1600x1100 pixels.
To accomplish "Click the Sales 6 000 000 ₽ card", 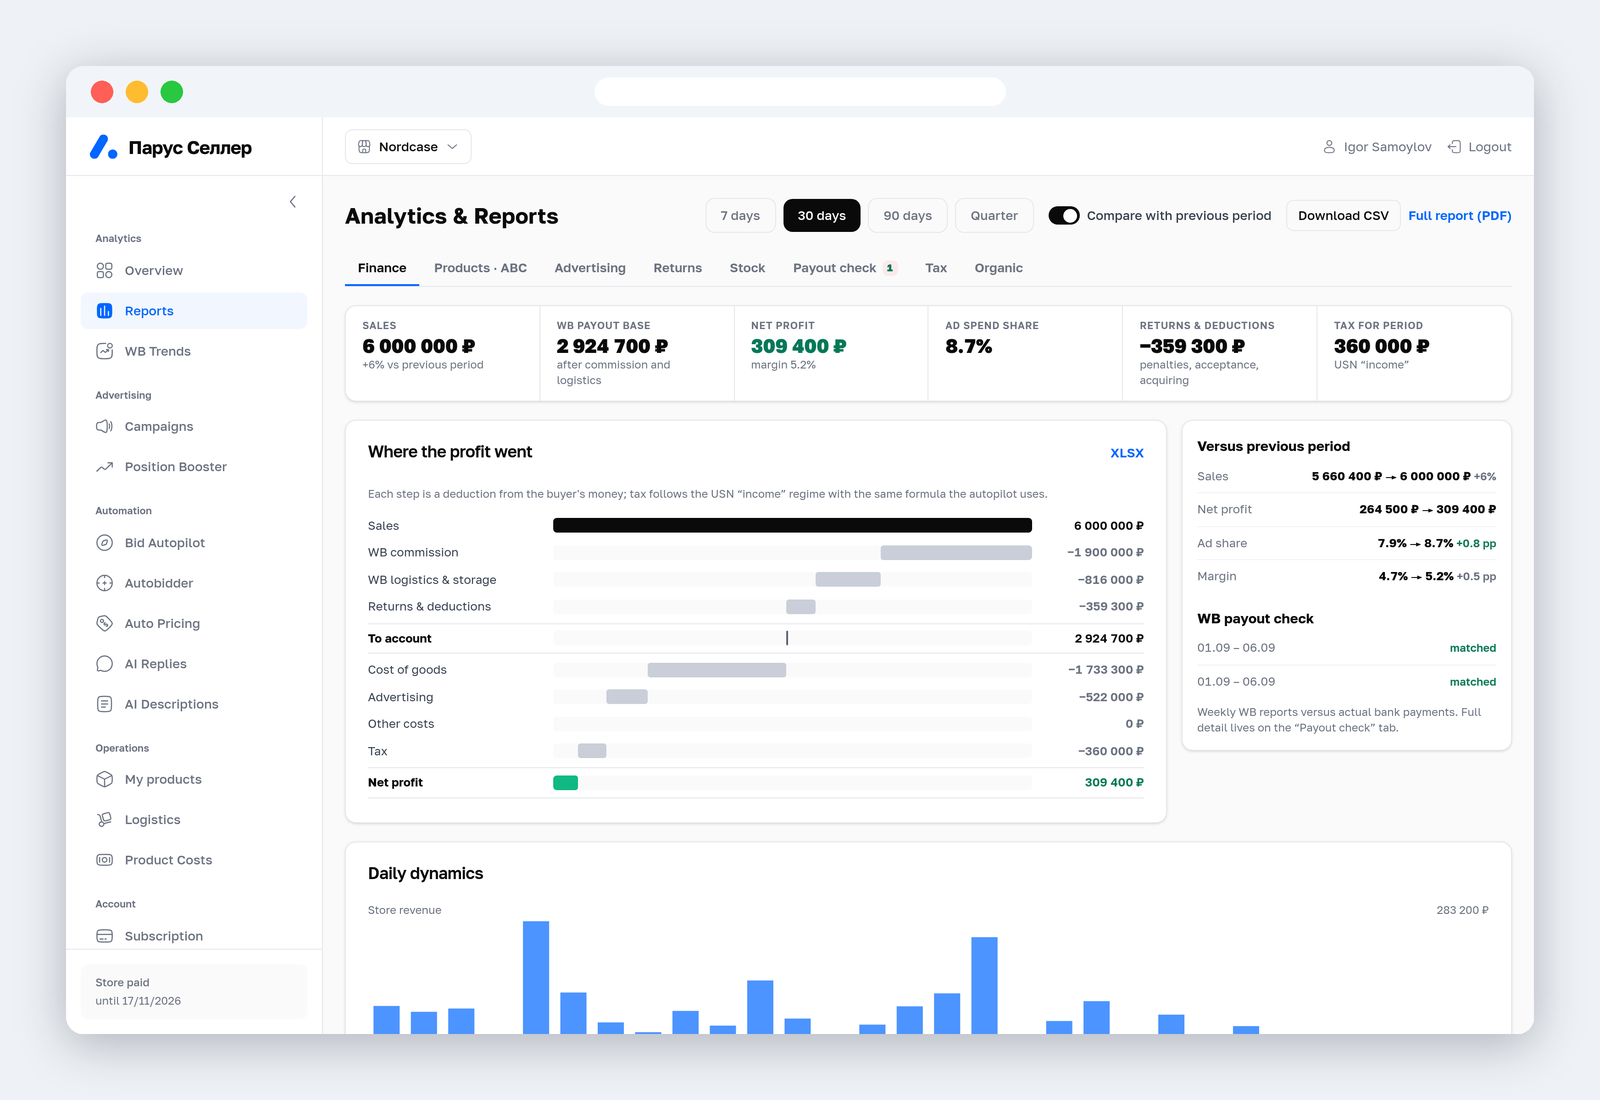I will point(442,353).
